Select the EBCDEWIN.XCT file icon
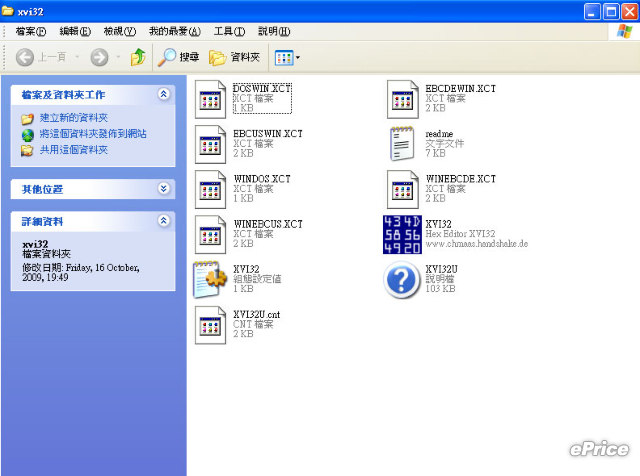 (402, 99)
